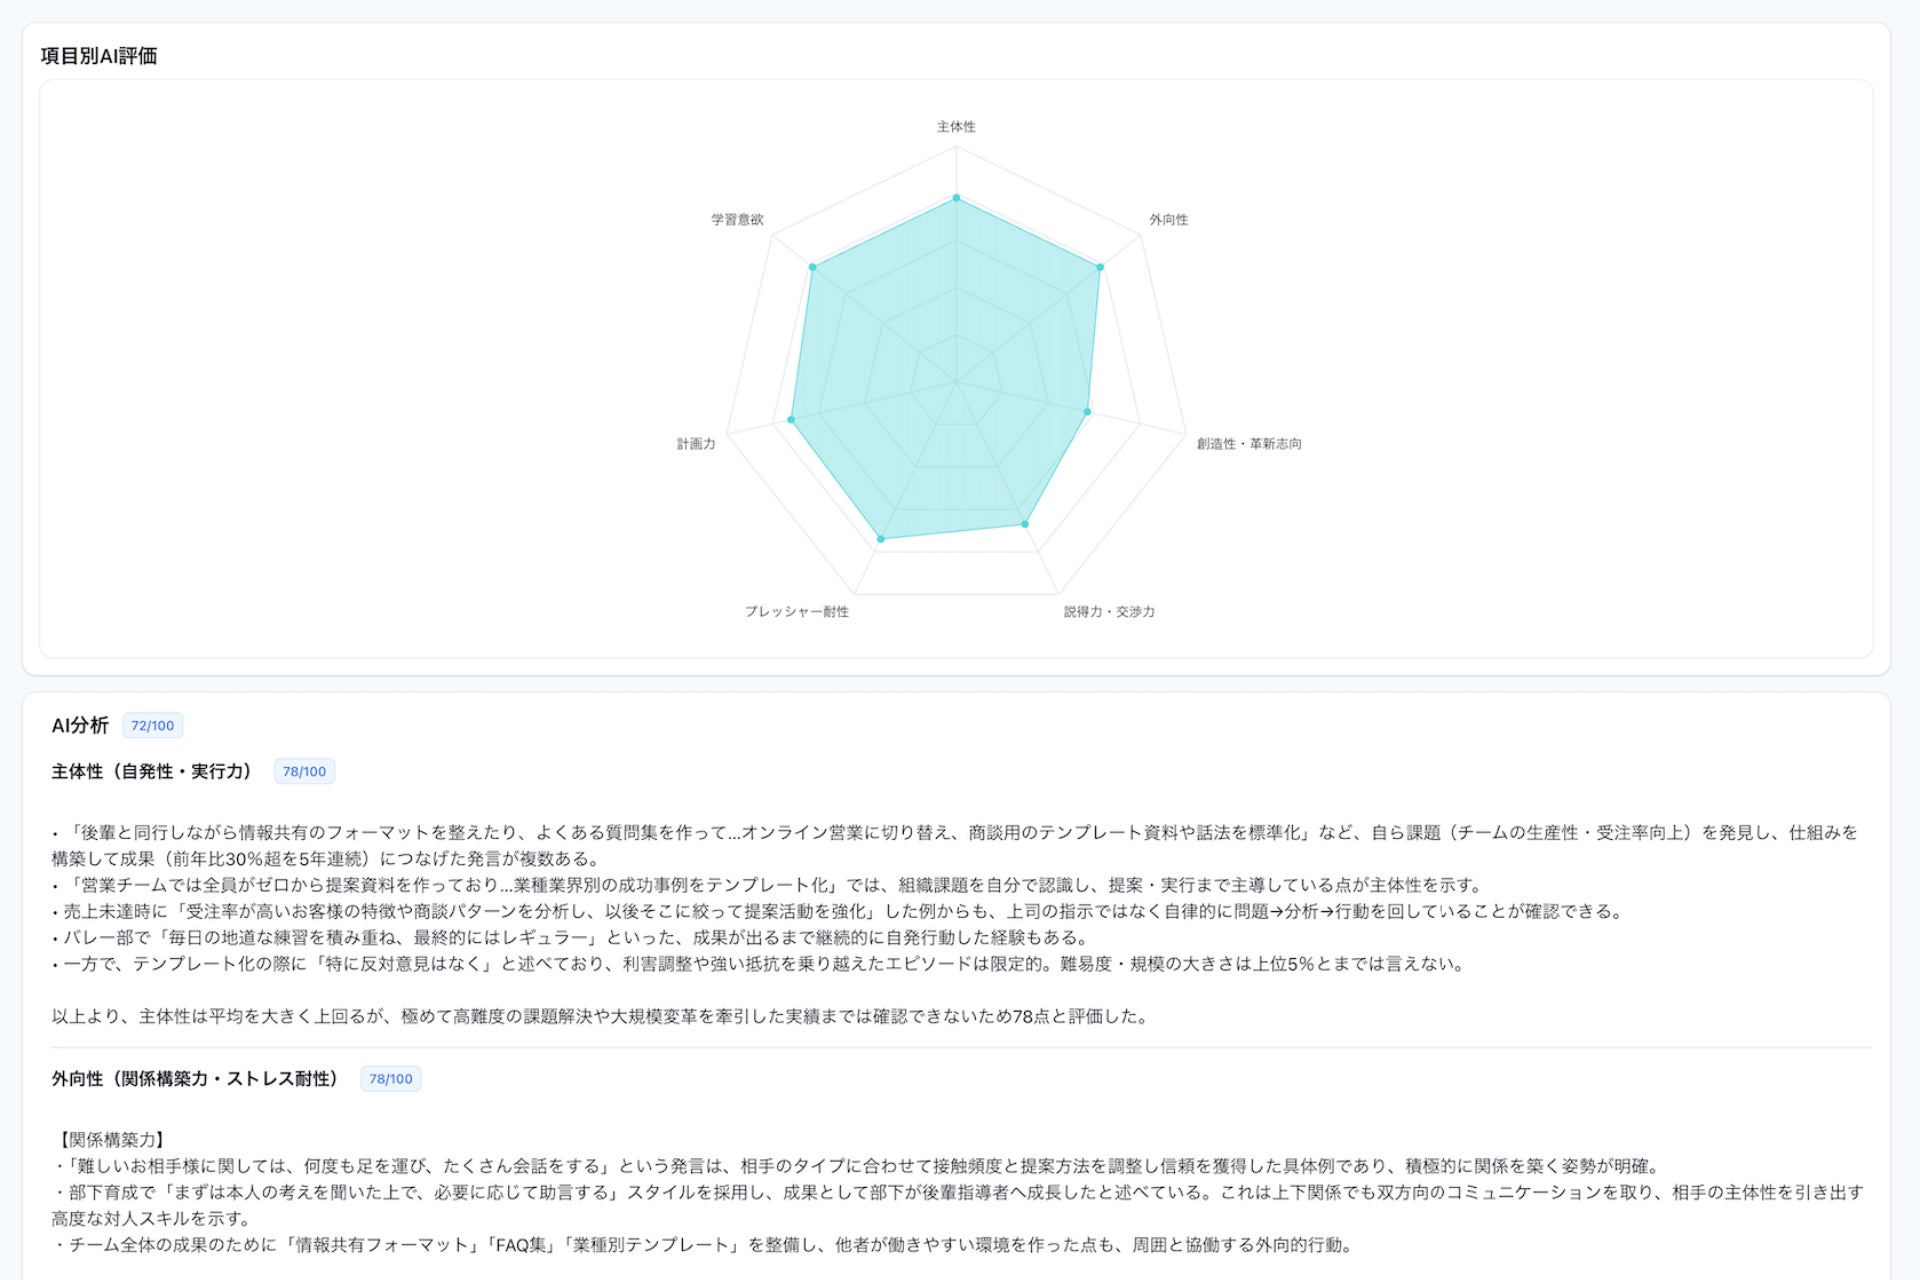Click the AI分析 section heading

80,725
